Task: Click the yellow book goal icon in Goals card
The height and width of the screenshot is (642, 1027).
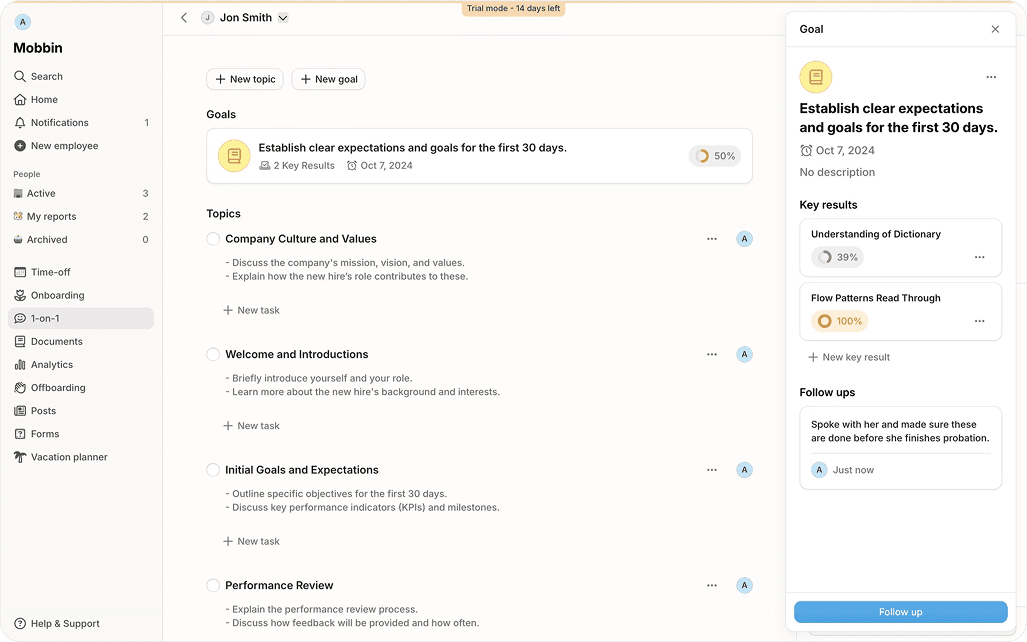Action: 234,156
